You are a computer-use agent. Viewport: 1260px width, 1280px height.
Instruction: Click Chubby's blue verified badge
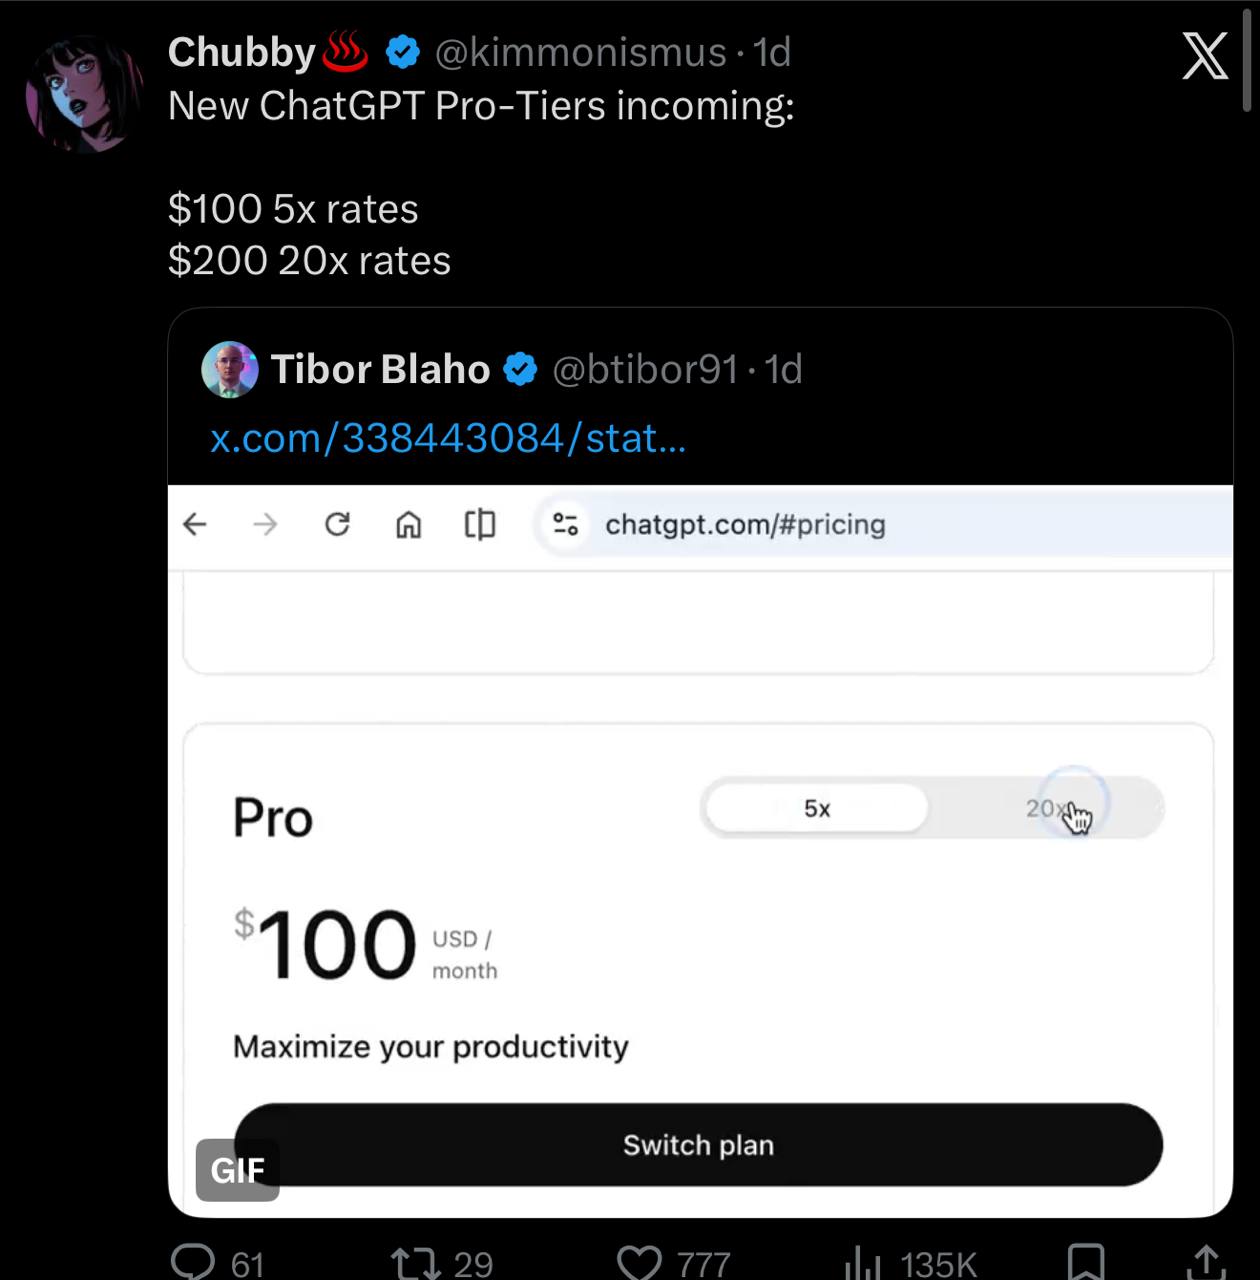click(x=402, y=52)
